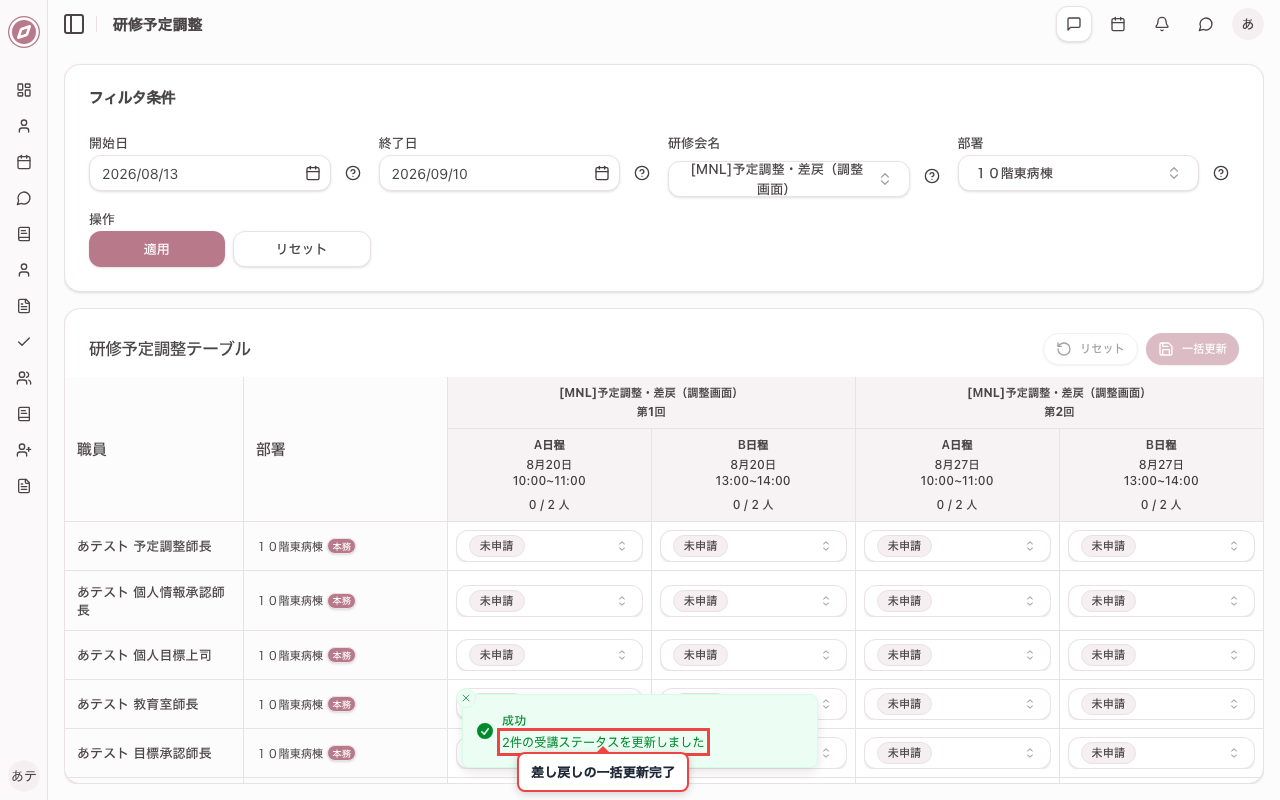
Task: Select staff name あテスト 個人情報承認師長
Action: [153, 601]
